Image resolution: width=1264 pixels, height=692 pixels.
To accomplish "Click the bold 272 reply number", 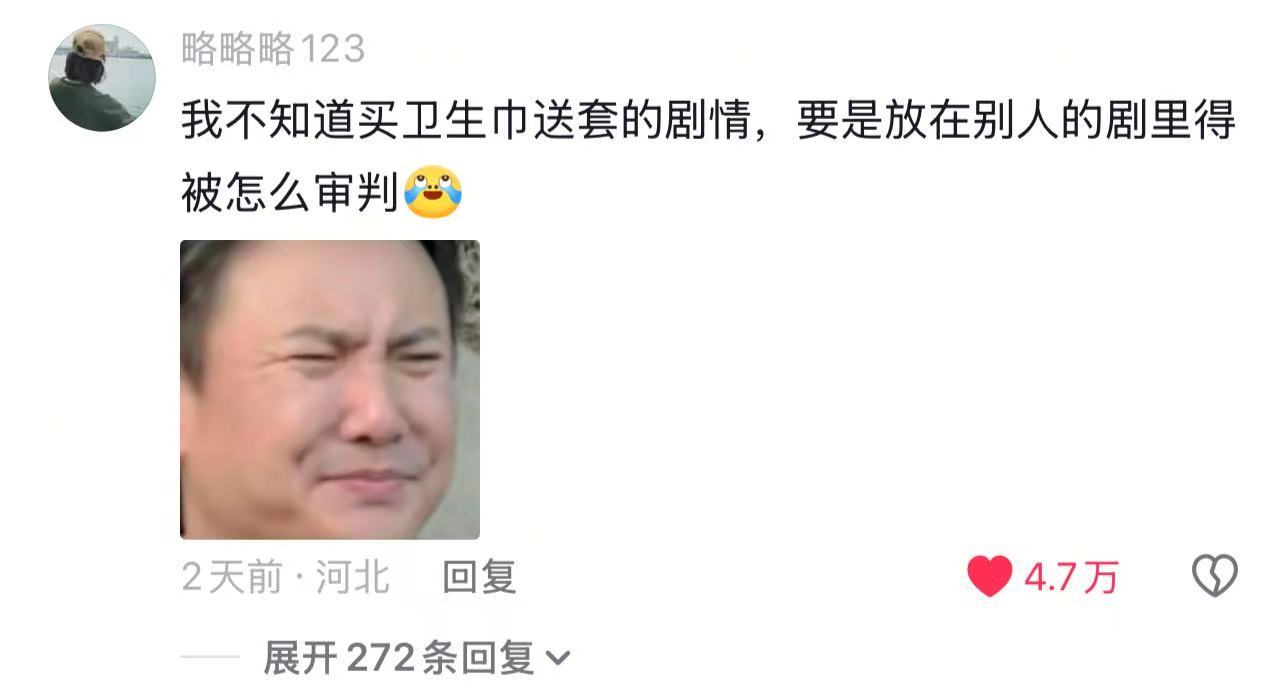I will (380, 658).
